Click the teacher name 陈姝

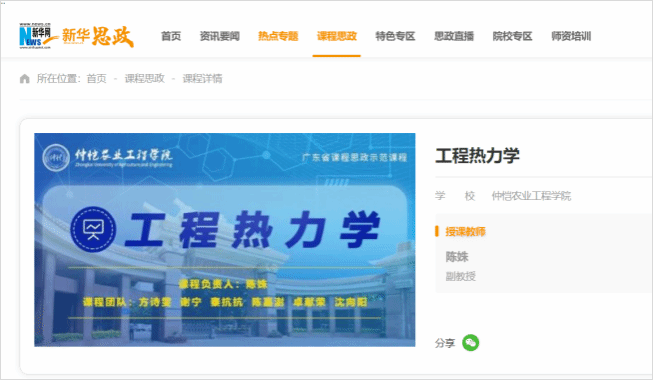457,257
